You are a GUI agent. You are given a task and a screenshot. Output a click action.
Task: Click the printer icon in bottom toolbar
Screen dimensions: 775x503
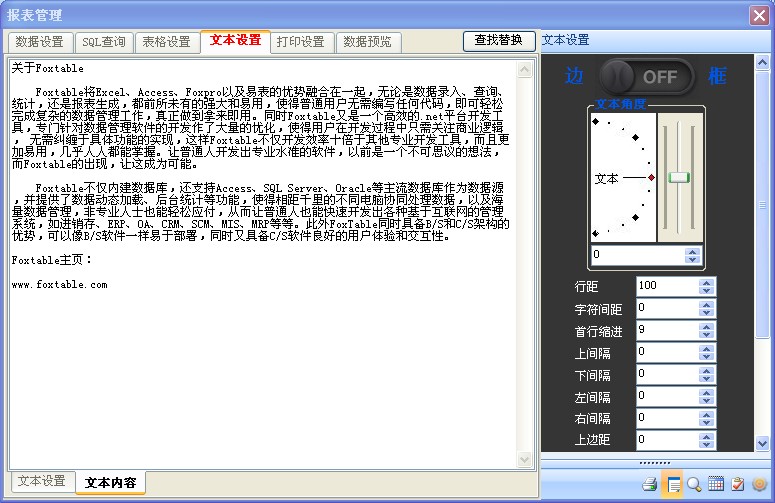click(649, 484)
